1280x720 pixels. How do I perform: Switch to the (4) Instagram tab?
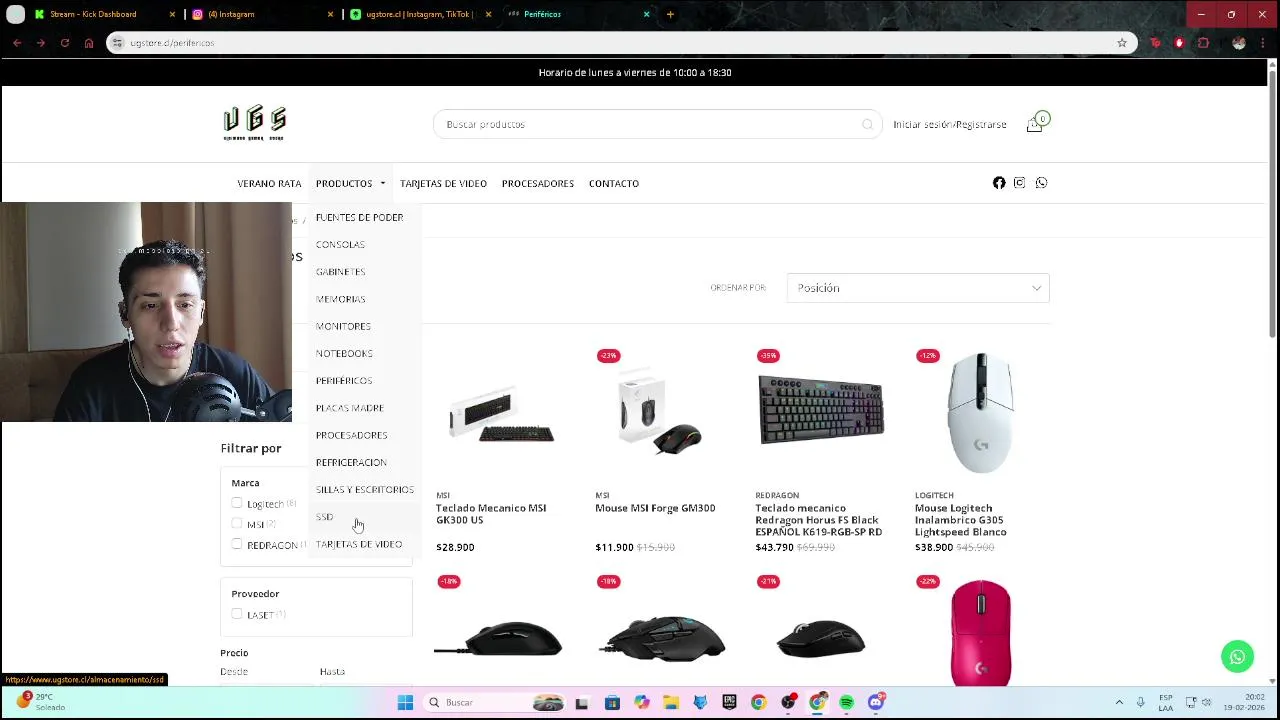pyautogui.click(x=231, y=14)
